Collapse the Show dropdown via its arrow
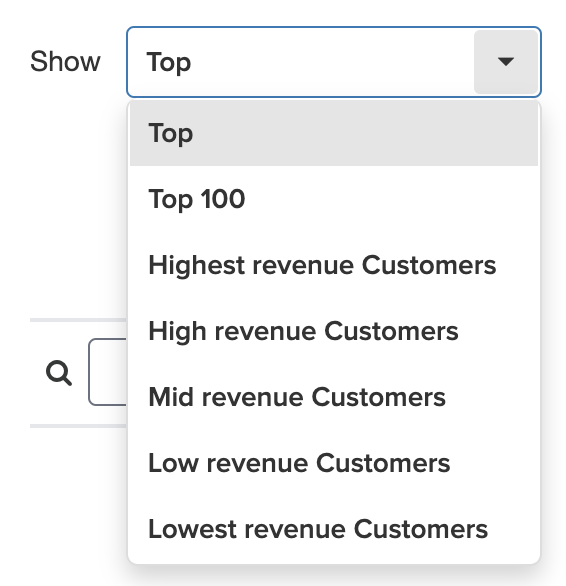 (x=506, y=62)
